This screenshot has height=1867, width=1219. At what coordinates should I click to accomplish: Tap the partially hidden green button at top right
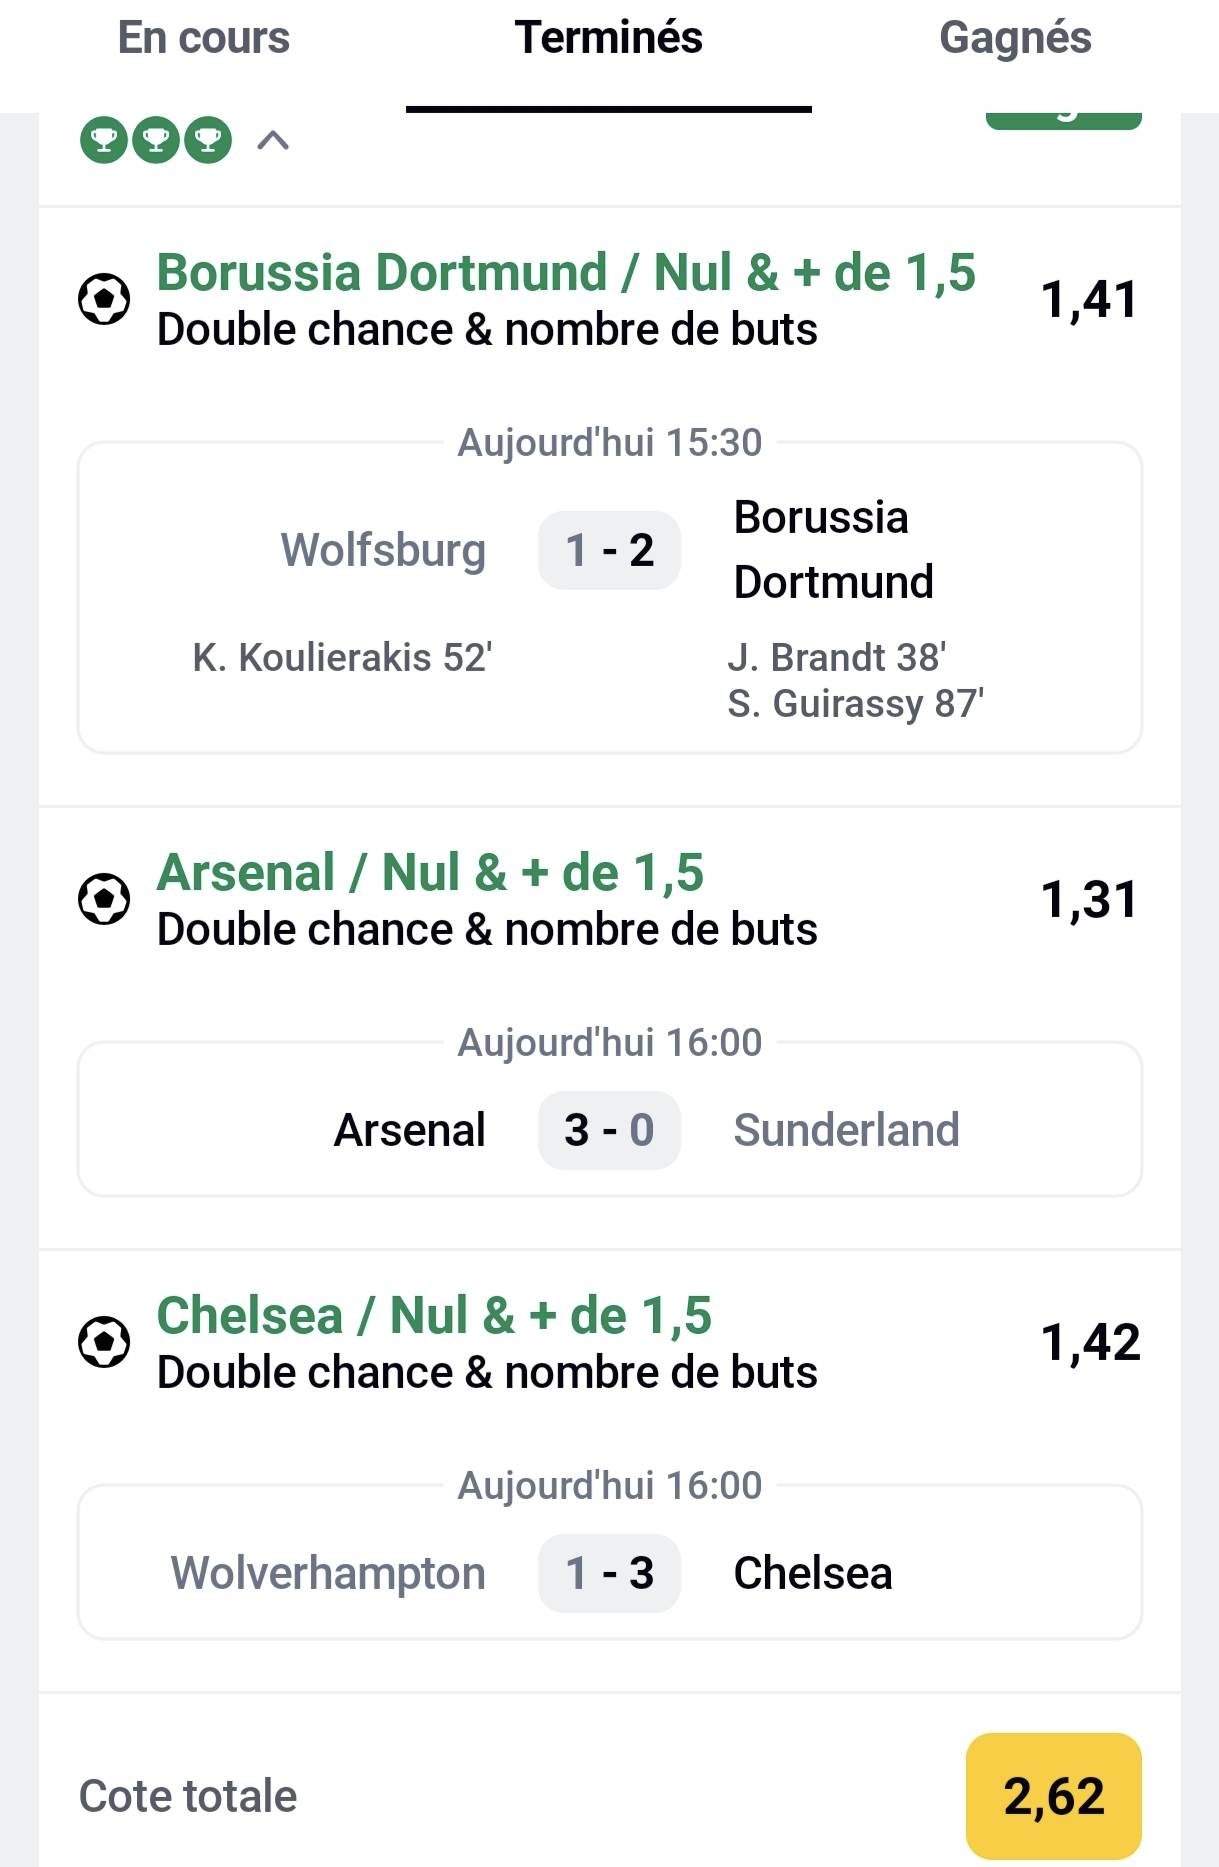1063,120
